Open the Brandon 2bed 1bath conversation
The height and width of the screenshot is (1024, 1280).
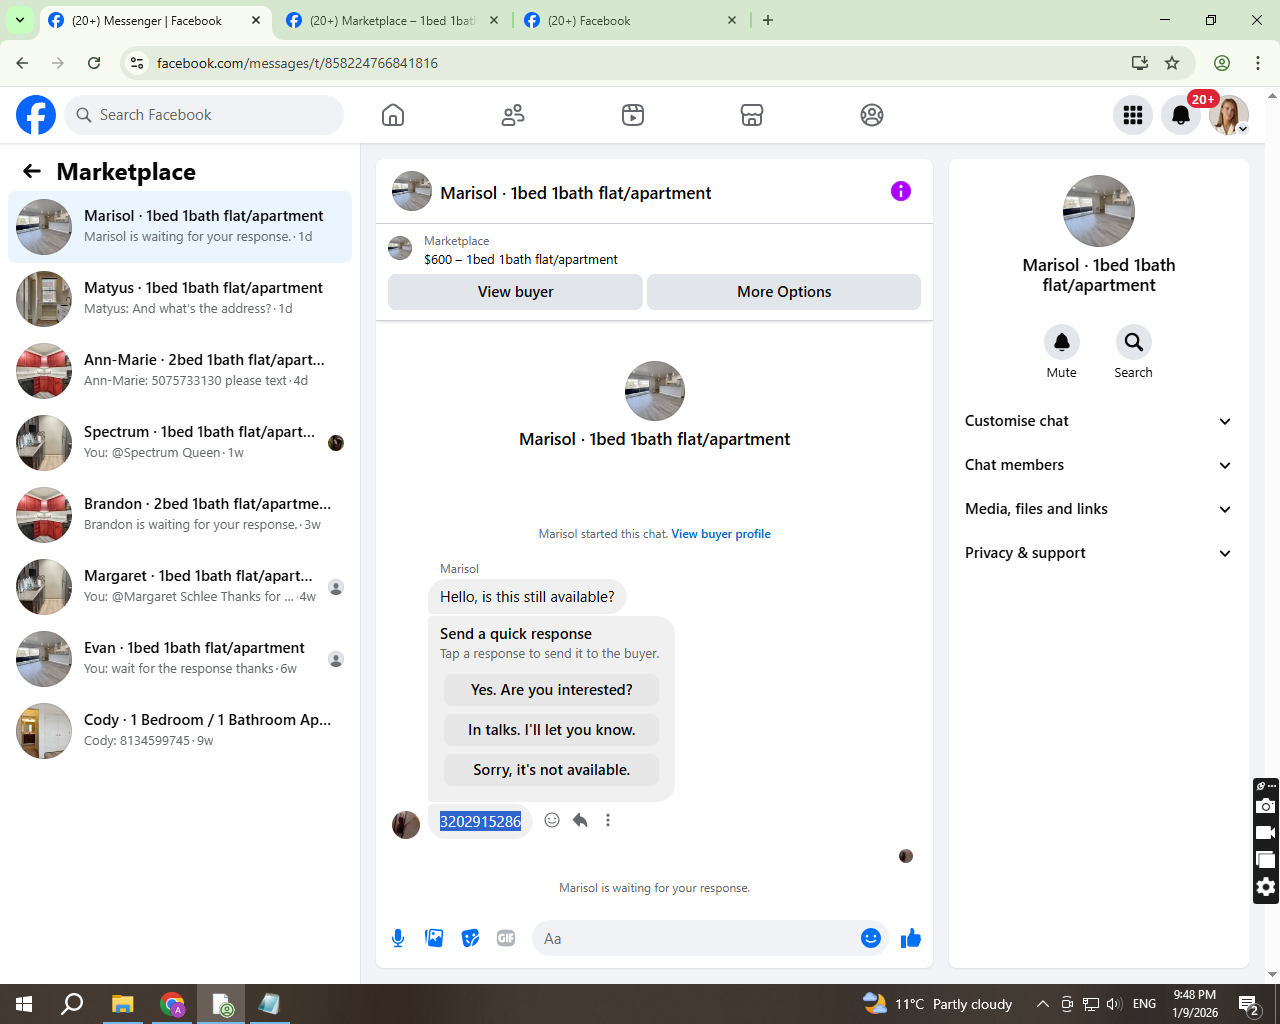point(180,515)
